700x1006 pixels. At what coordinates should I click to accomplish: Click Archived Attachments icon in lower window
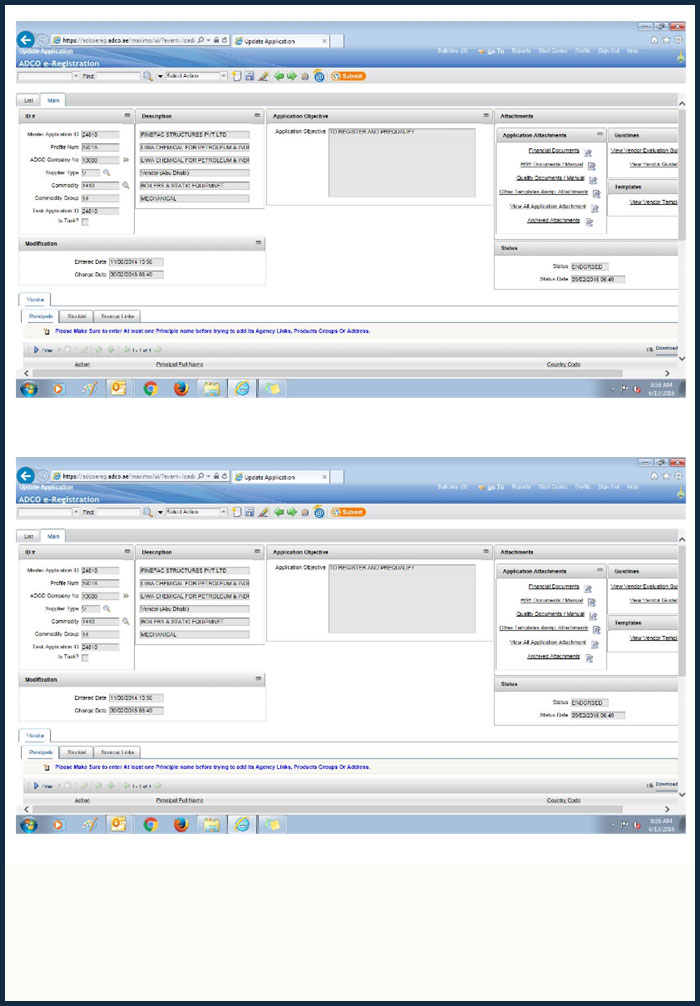pos(590,658)
